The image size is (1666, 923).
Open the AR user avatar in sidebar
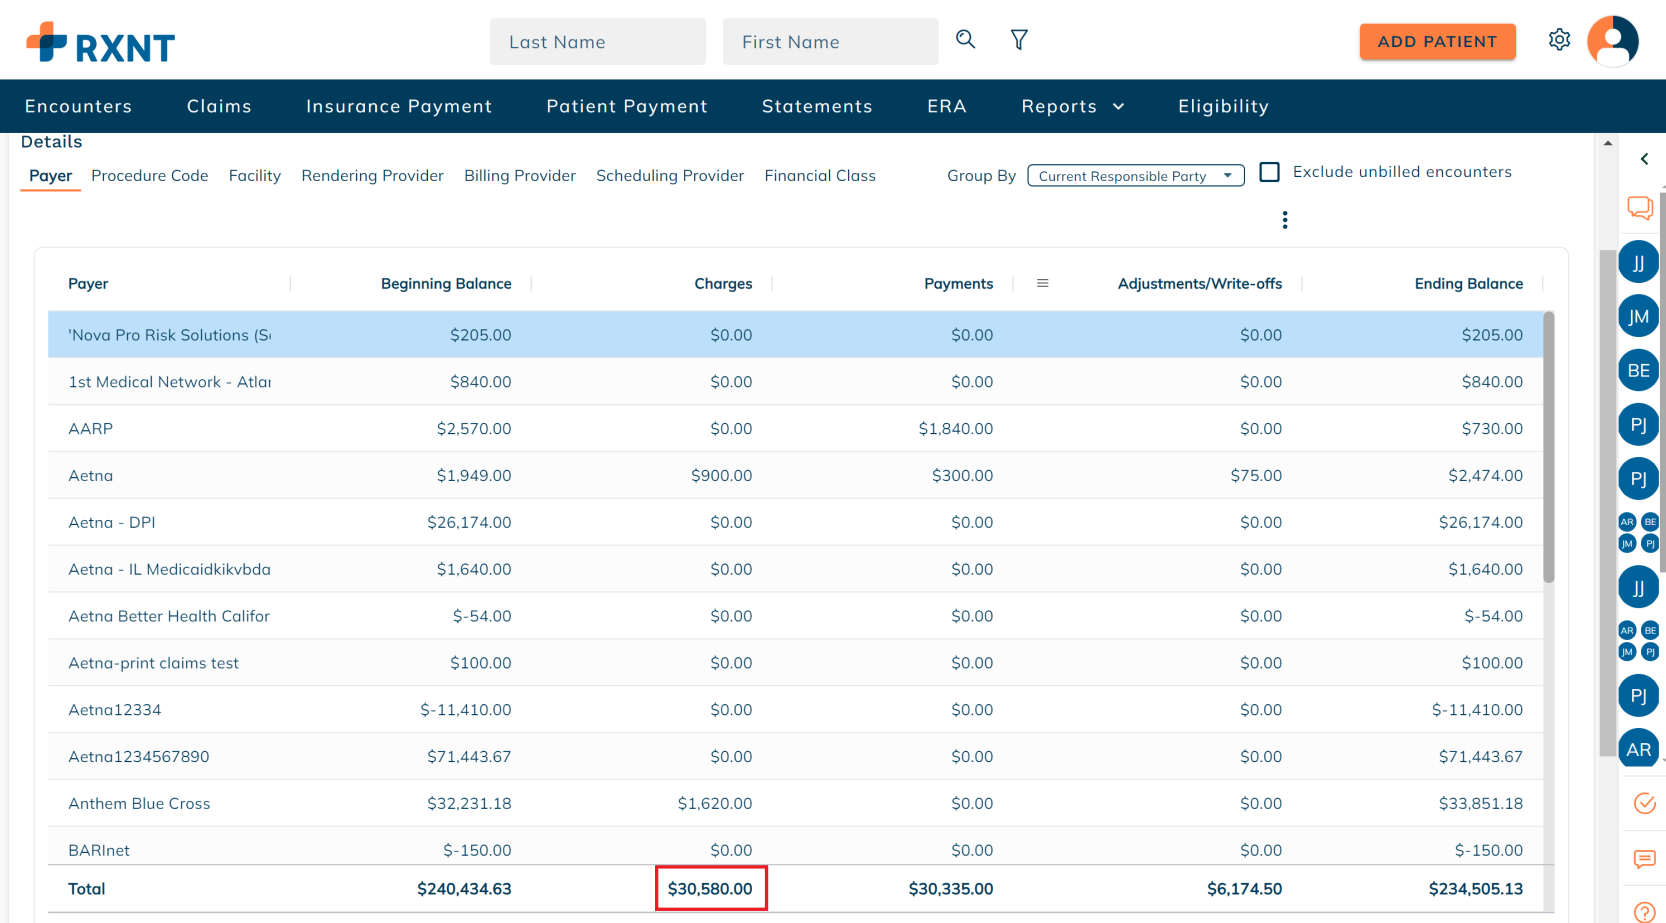pos(1638,750)
